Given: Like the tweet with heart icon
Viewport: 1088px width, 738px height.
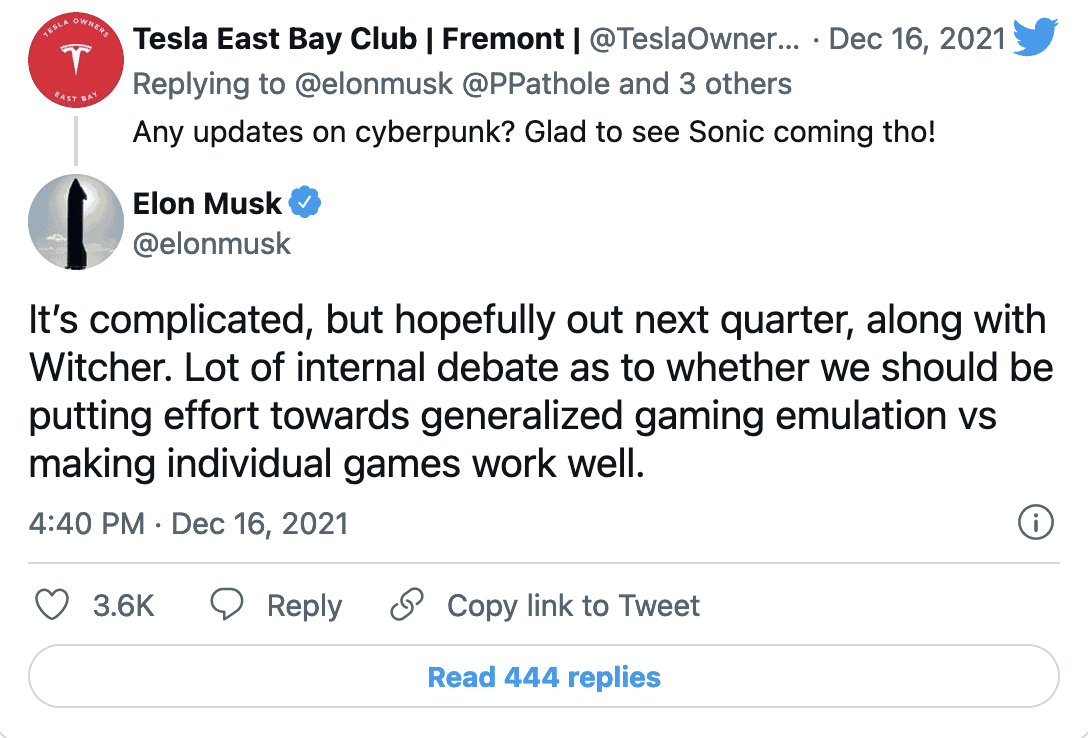Looking at the screenshot, I should [52, 605].
